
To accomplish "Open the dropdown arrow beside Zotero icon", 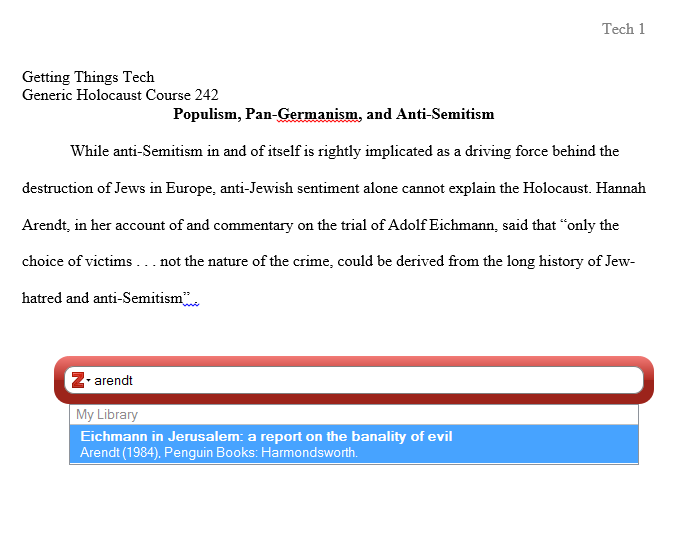I will pos(89,381).
